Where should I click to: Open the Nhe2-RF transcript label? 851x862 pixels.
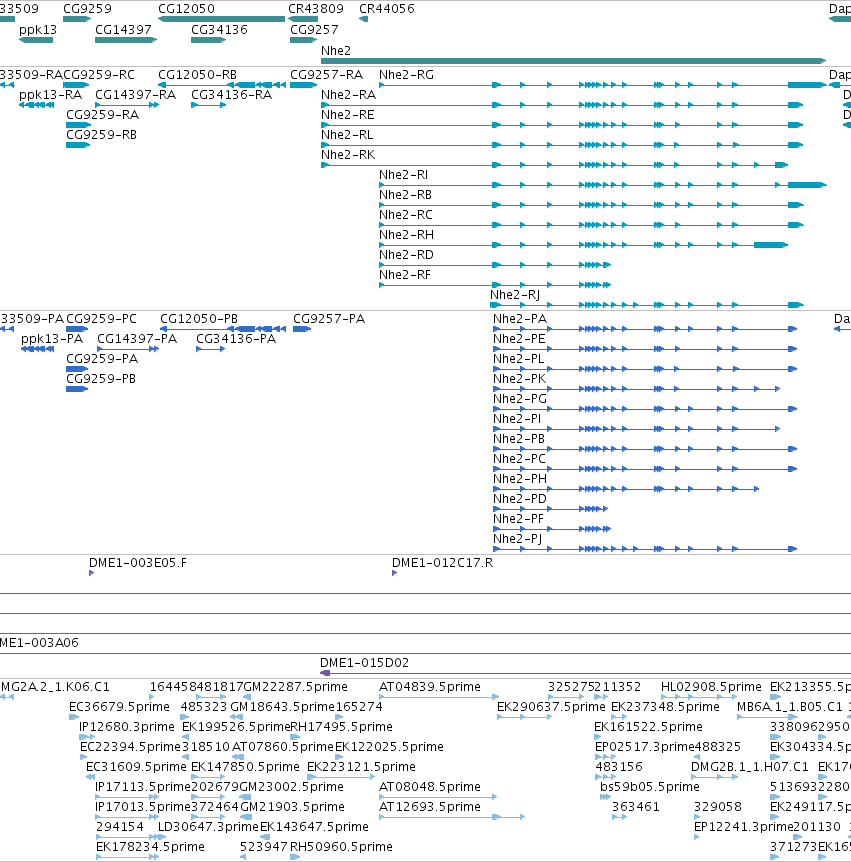coord(405,274)
